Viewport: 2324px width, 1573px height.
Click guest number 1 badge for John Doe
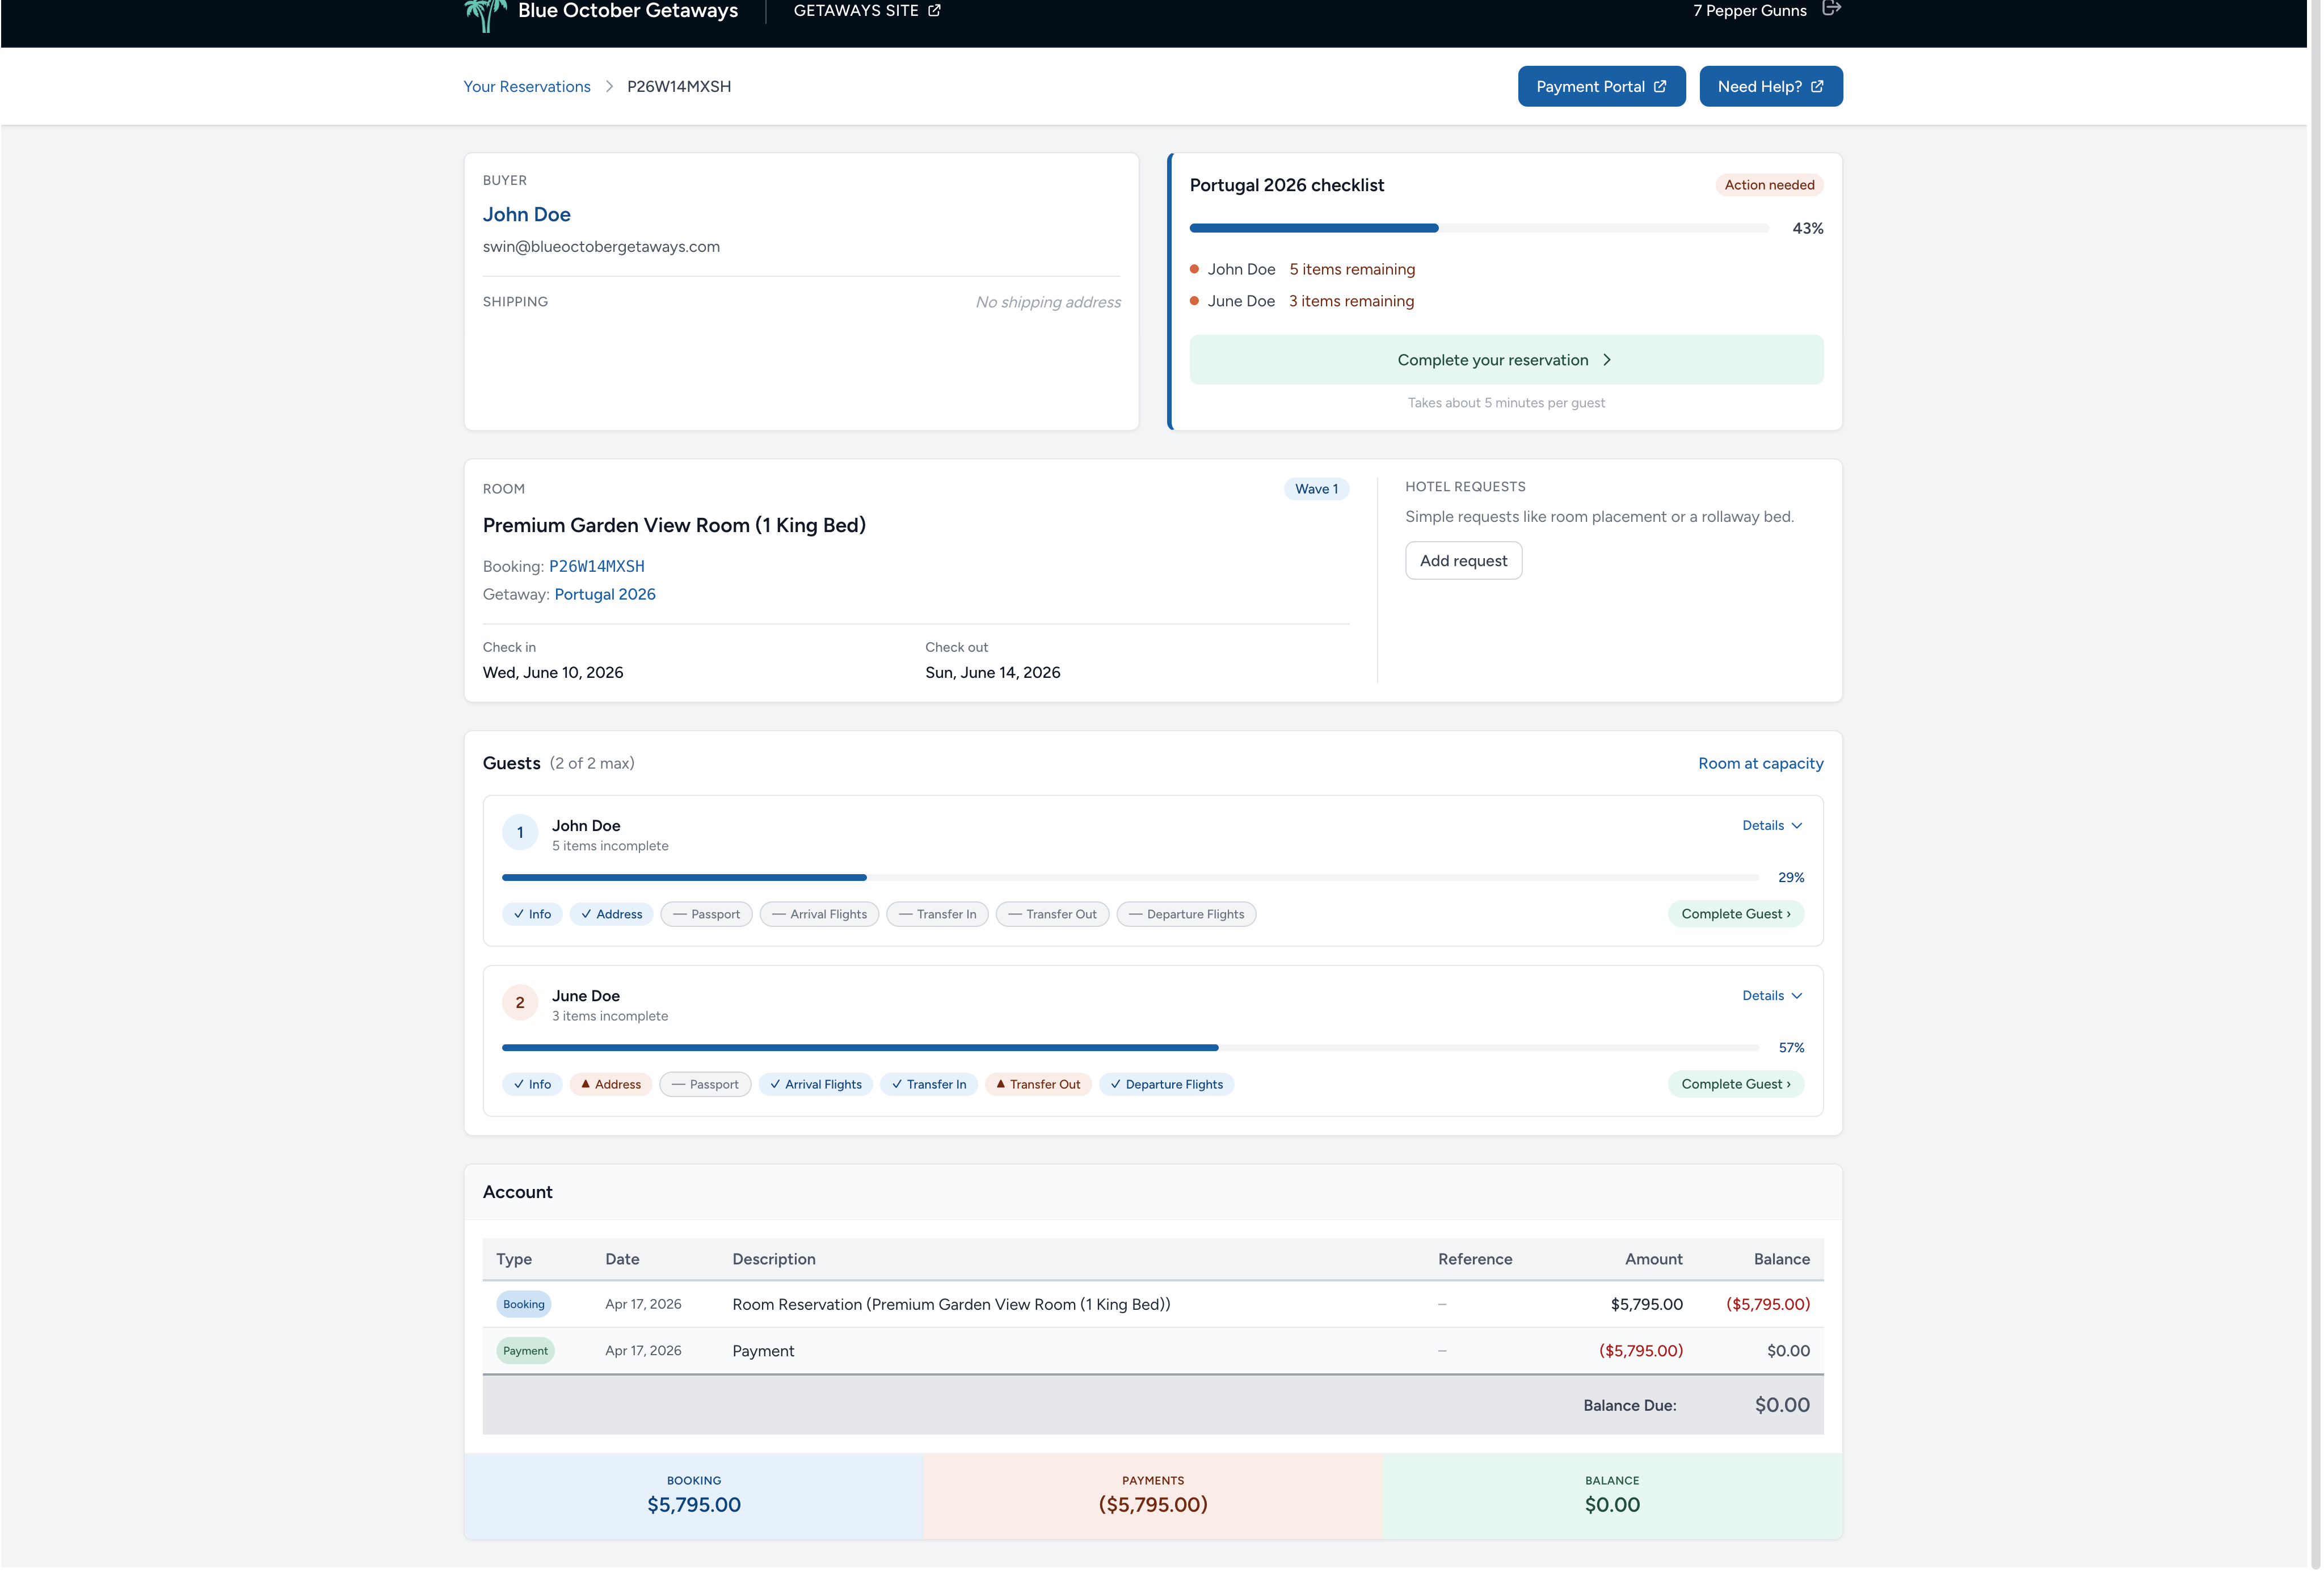point(520,833)
